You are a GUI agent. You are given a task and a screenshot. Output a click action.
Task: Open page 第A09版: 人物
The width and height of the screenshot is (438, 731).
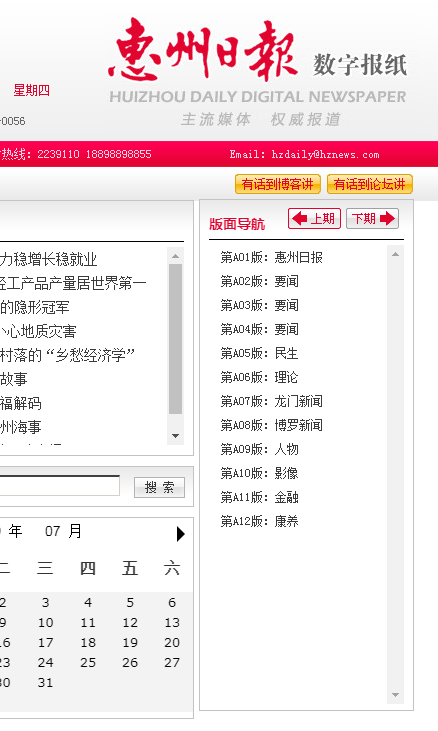(x=260, y=449)
